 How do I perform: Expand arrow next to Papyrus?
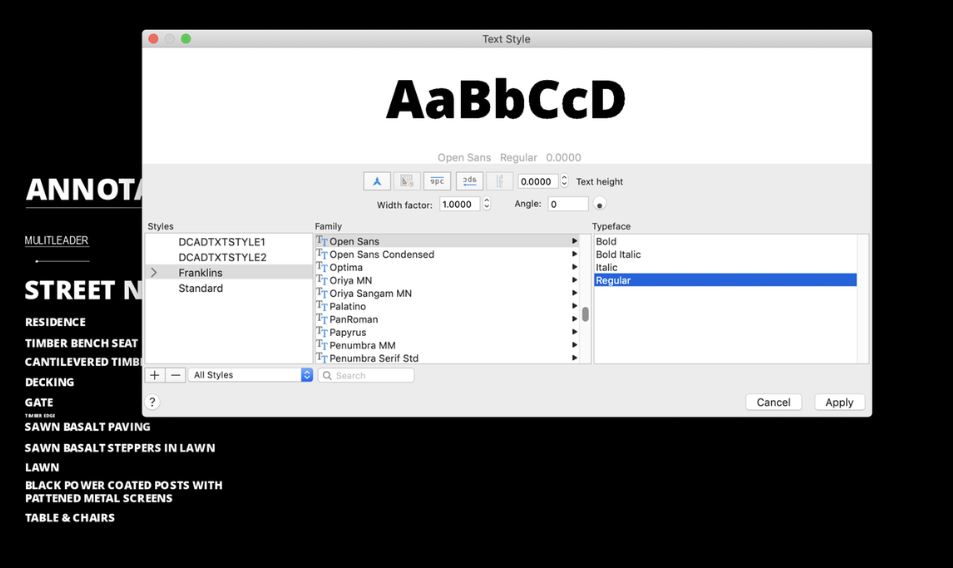[574, 332]
